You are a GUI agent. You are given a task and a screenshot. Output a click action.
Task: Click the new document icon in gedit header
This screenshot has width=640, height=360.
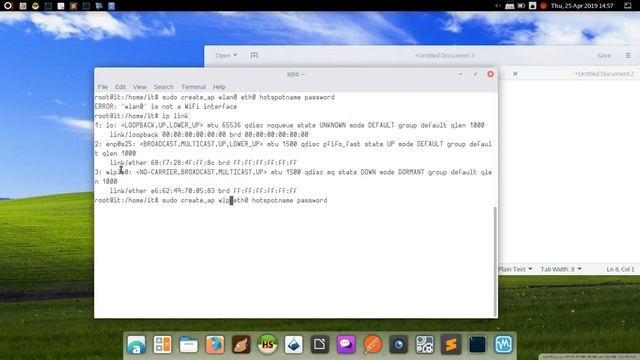tap(254, 56)
